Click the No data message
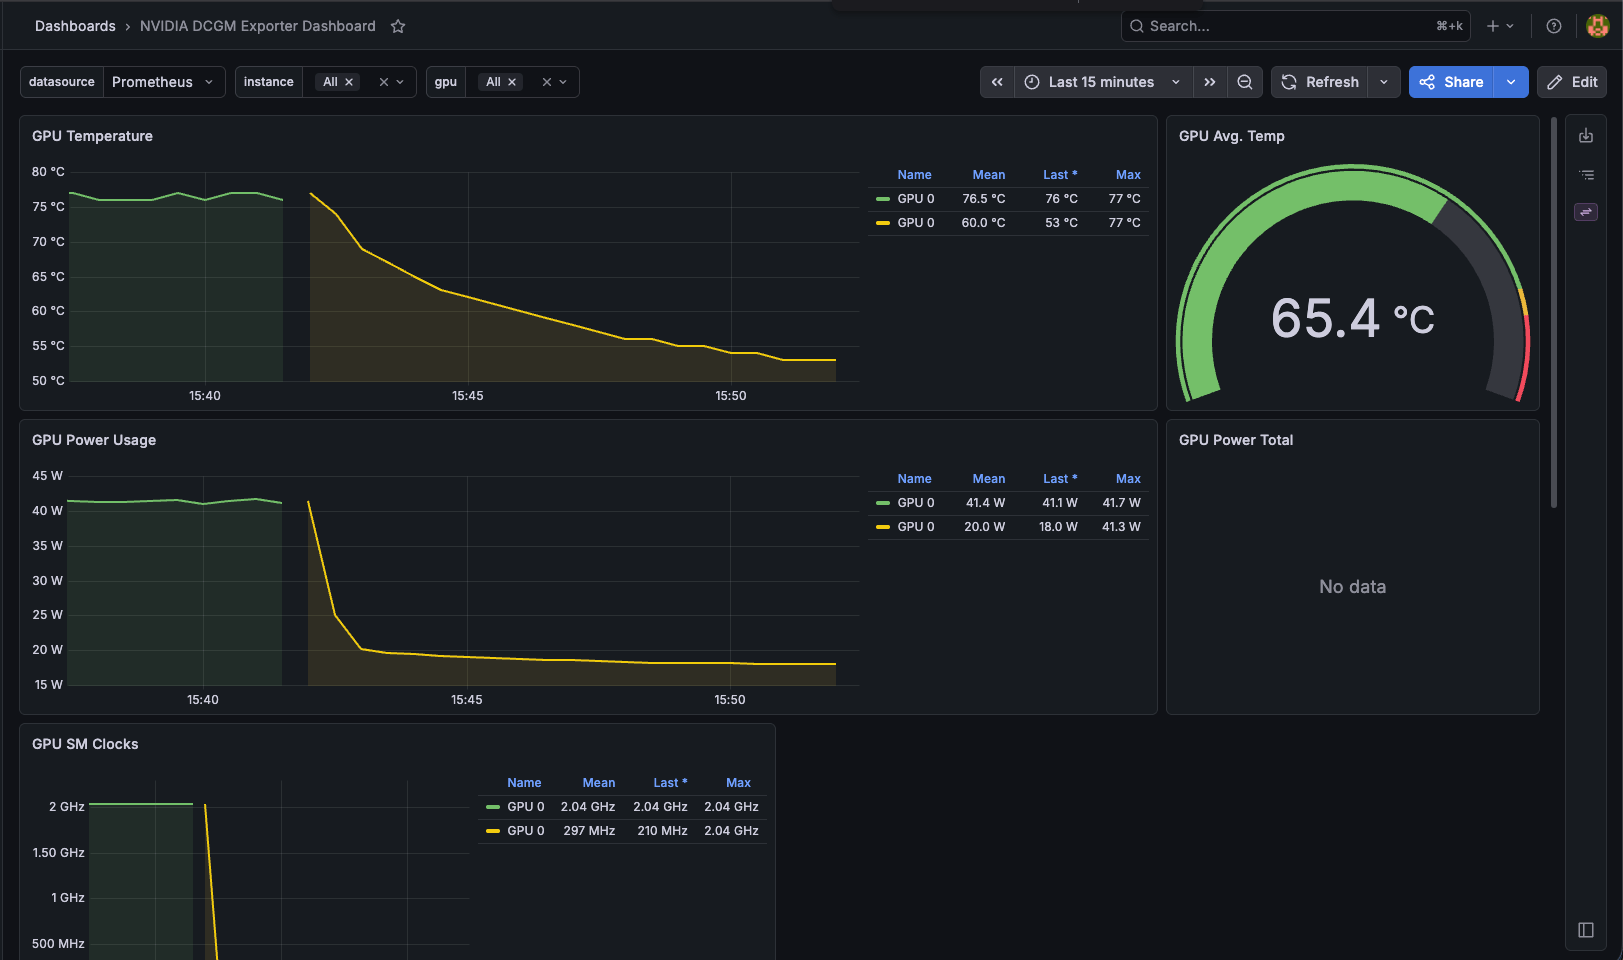Screen dimensions: 1623x960 tap(1352, 587)
